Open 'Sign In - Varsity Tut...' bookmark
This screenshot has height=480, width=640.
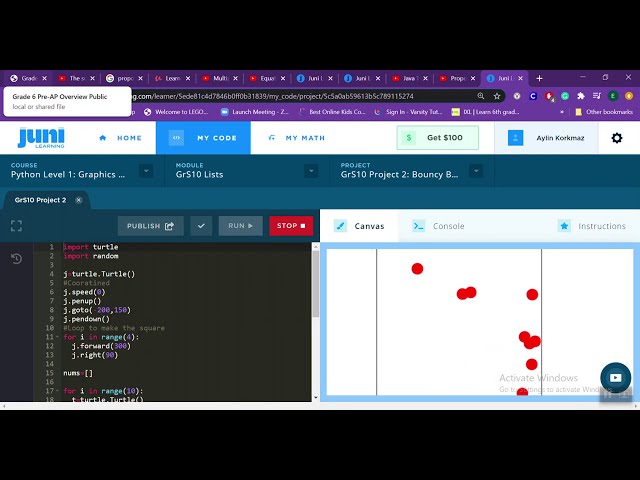[409, 112]
